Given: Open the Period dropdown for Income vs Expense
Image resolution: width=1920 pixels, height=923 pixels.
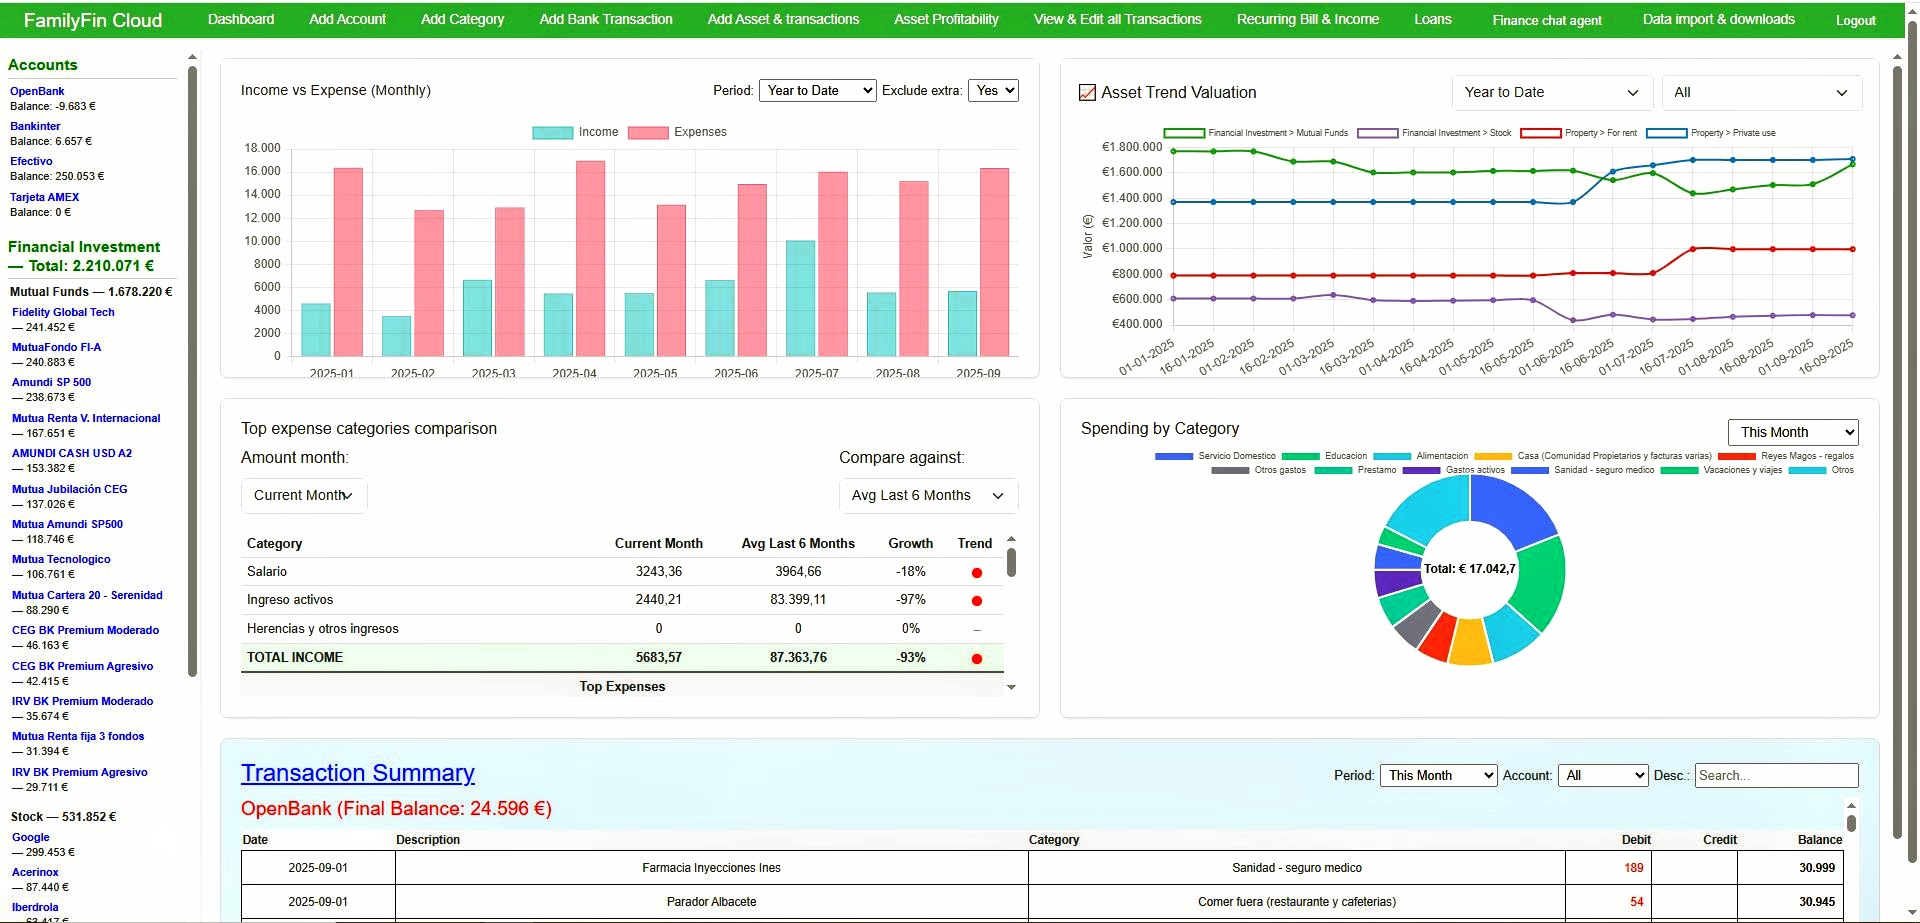Looking at the screenshot, I should tap(817, 90).
